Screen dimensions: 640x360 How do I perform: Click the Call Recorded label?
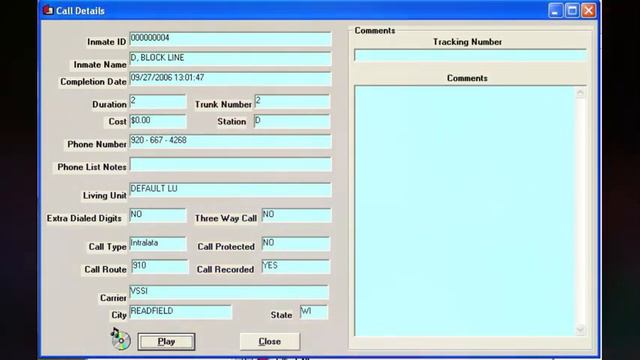(225, 269)
